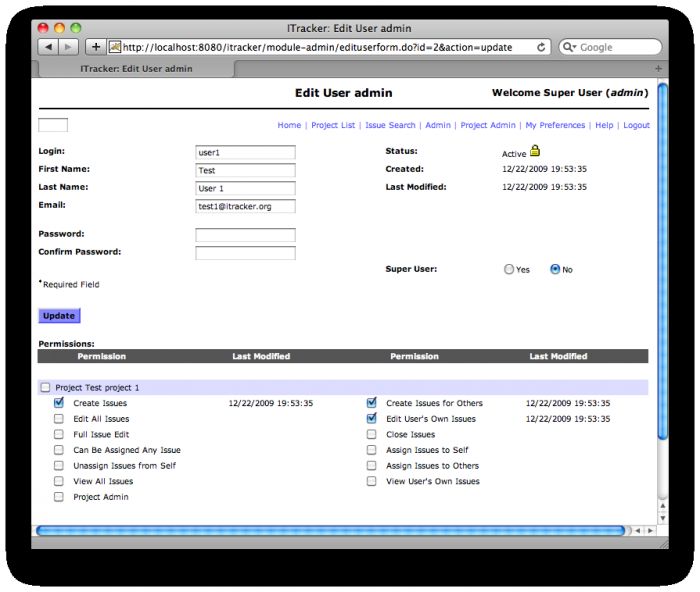700x592 pixels.
Task: Select Yes for Super User
Action: 509,269
